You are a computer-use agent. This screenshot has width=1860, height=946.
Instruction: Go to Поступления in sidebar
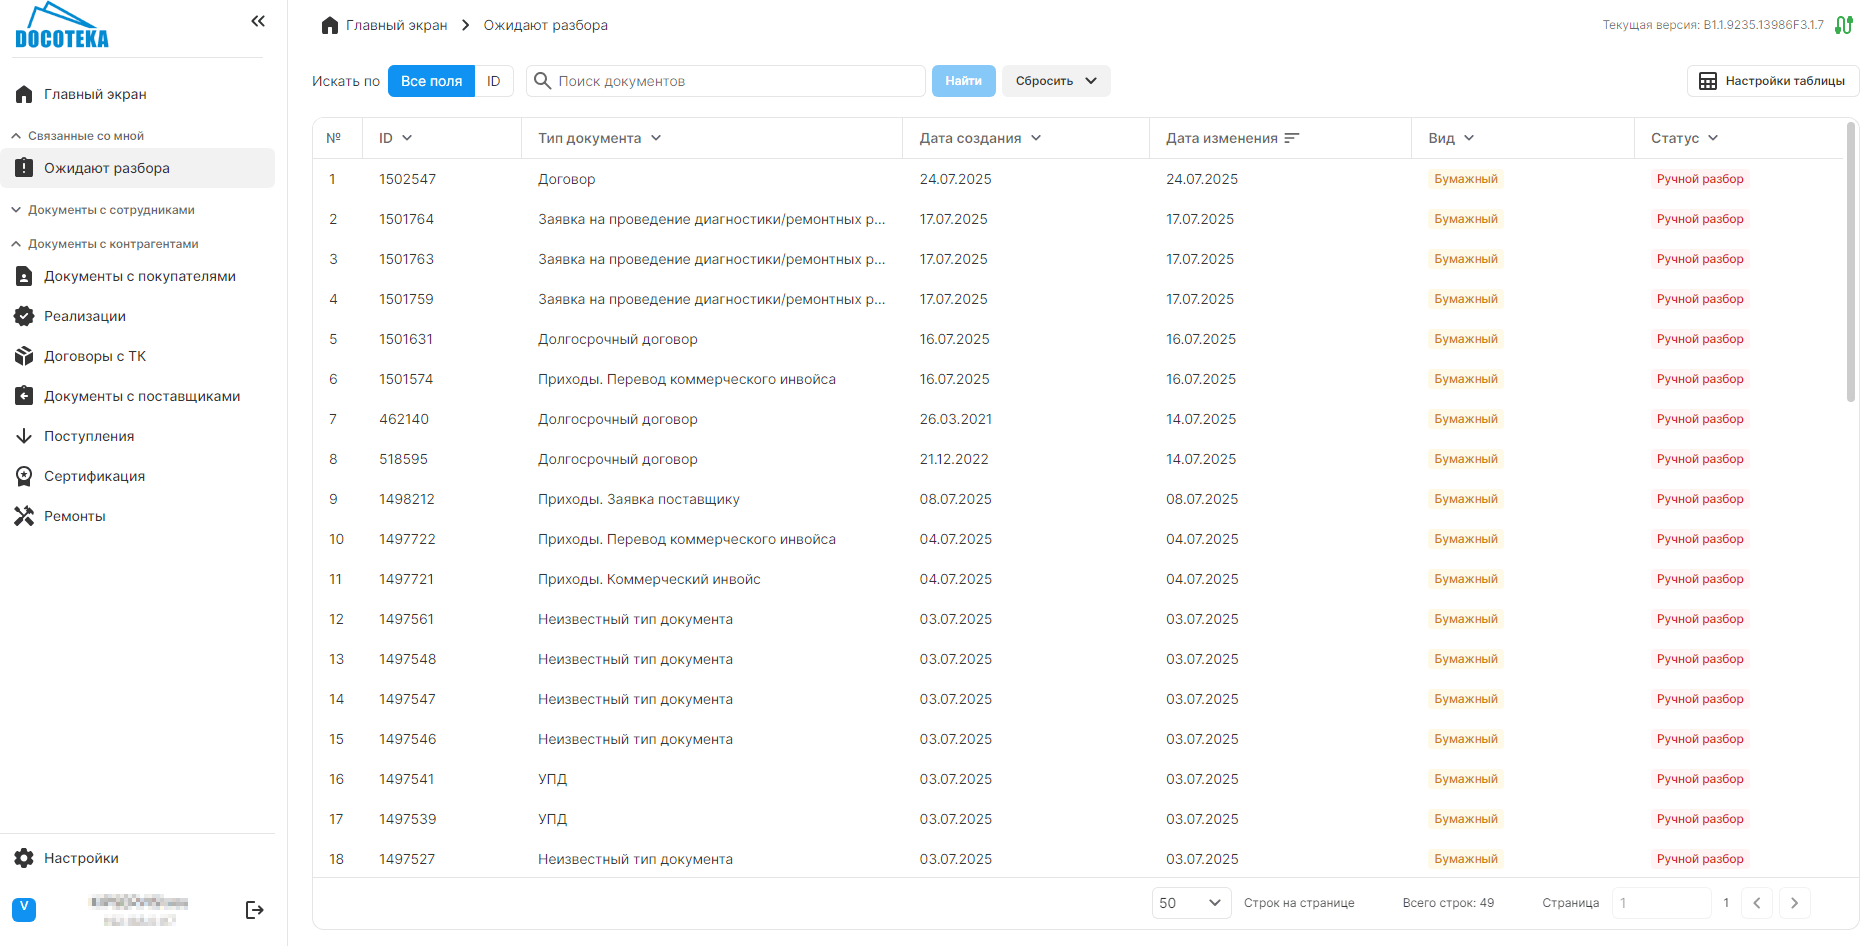tap(88, 436)
